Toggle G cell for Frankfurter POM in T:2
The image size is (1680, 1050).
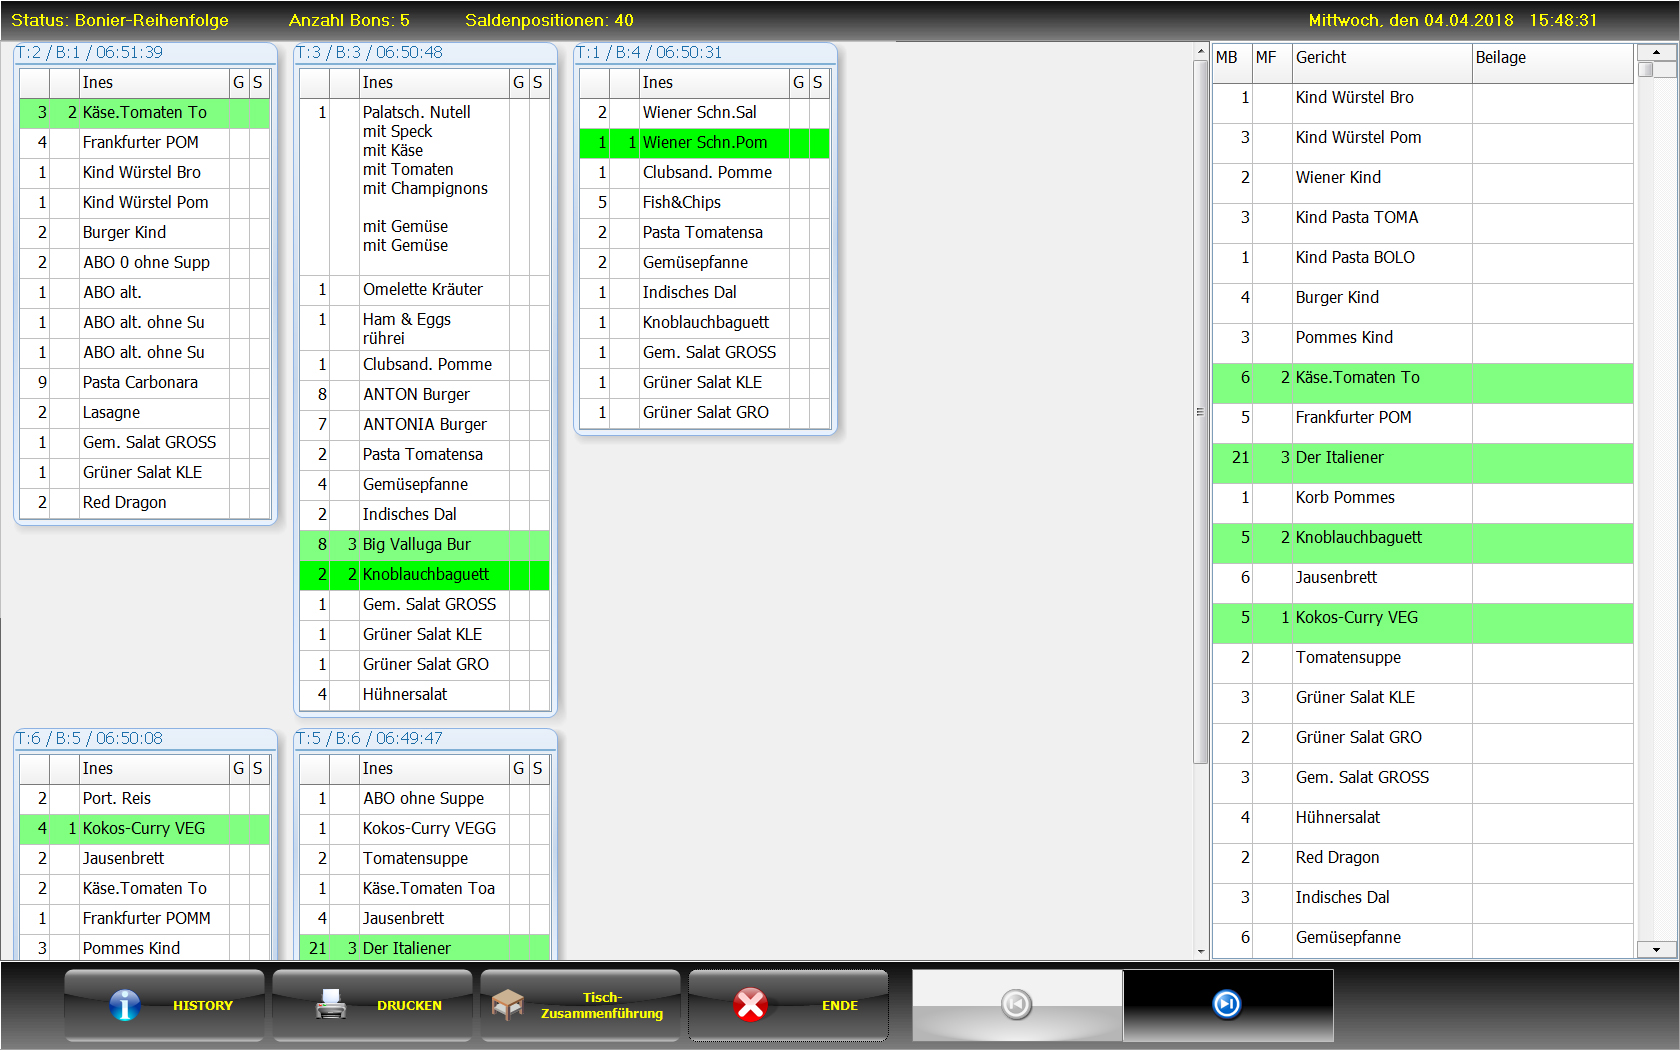[x=239, y=143]
